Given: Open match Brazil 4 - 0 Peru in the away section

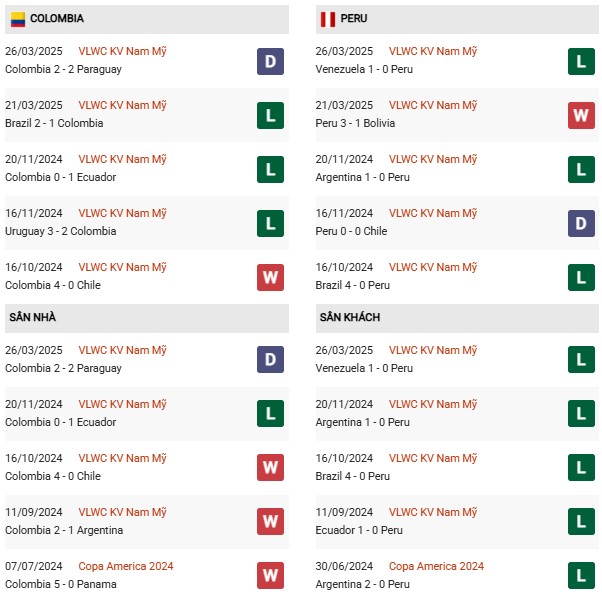Looking at the screenshot, I should point(352,476).
